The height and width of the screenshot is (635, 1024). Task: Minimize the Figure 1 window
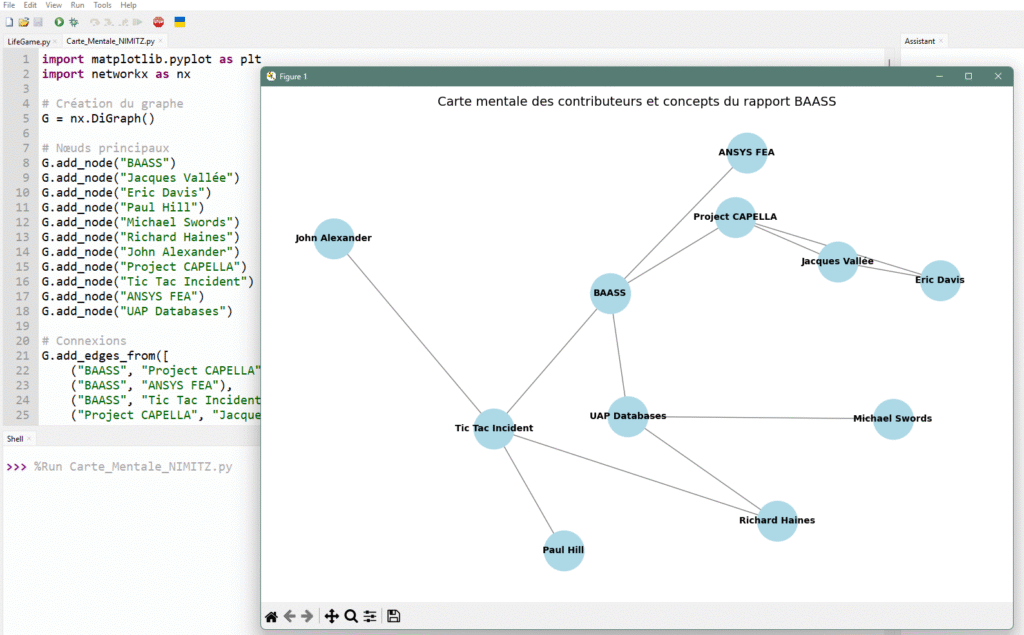click(x=939, y=76)
